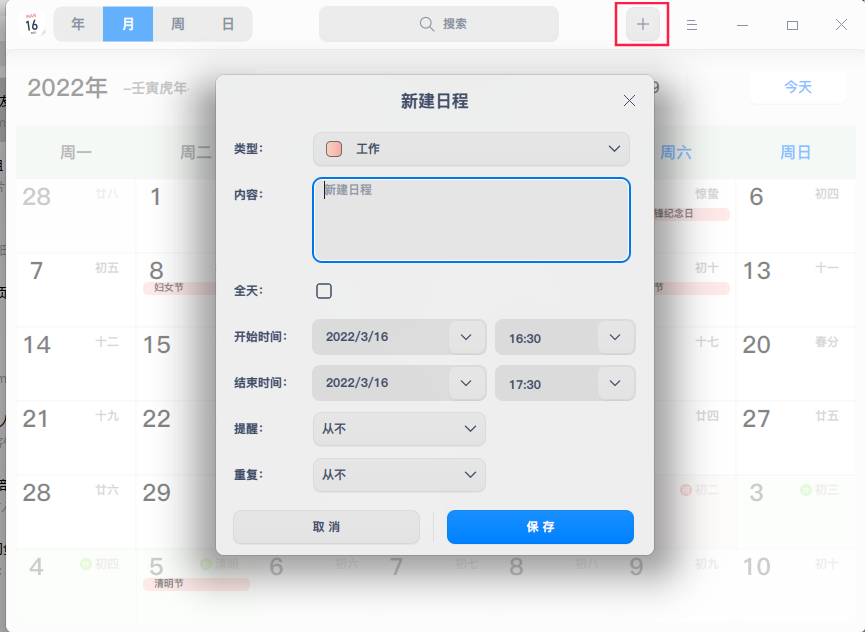Select March 13 in the calendar

point(795,290)
